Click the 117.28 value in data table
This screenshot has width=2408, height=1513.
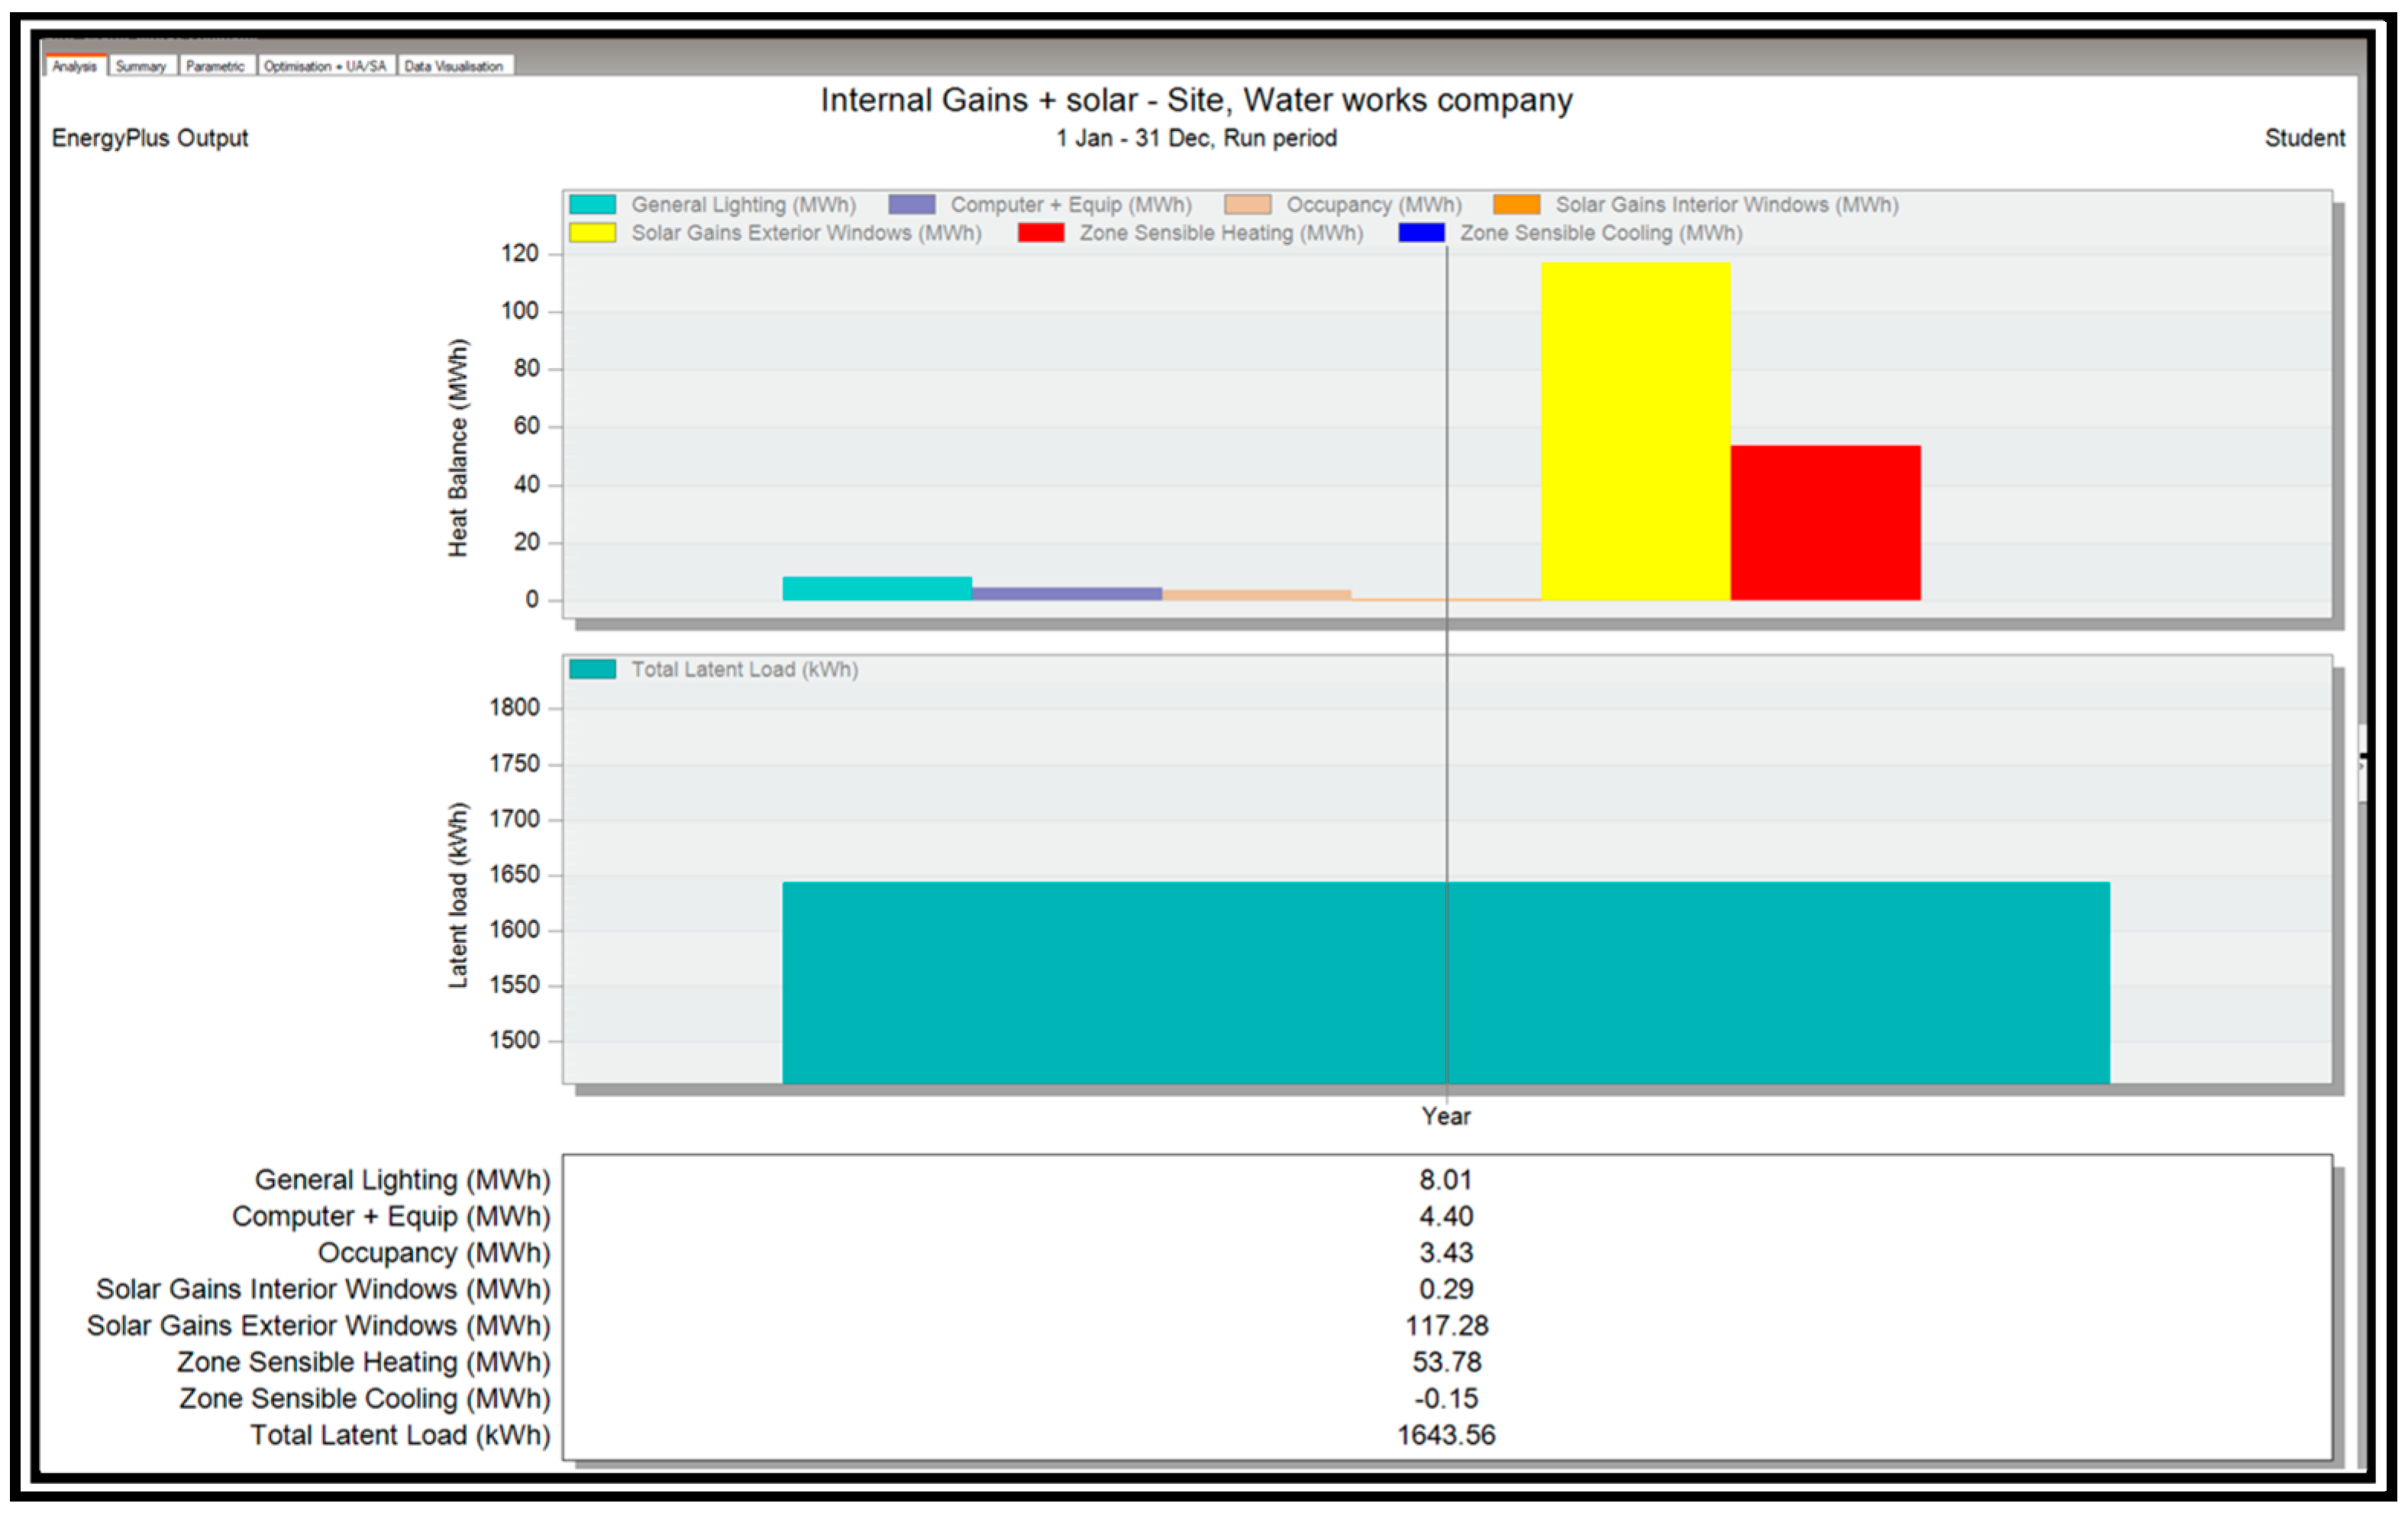click(1446, 1326)
